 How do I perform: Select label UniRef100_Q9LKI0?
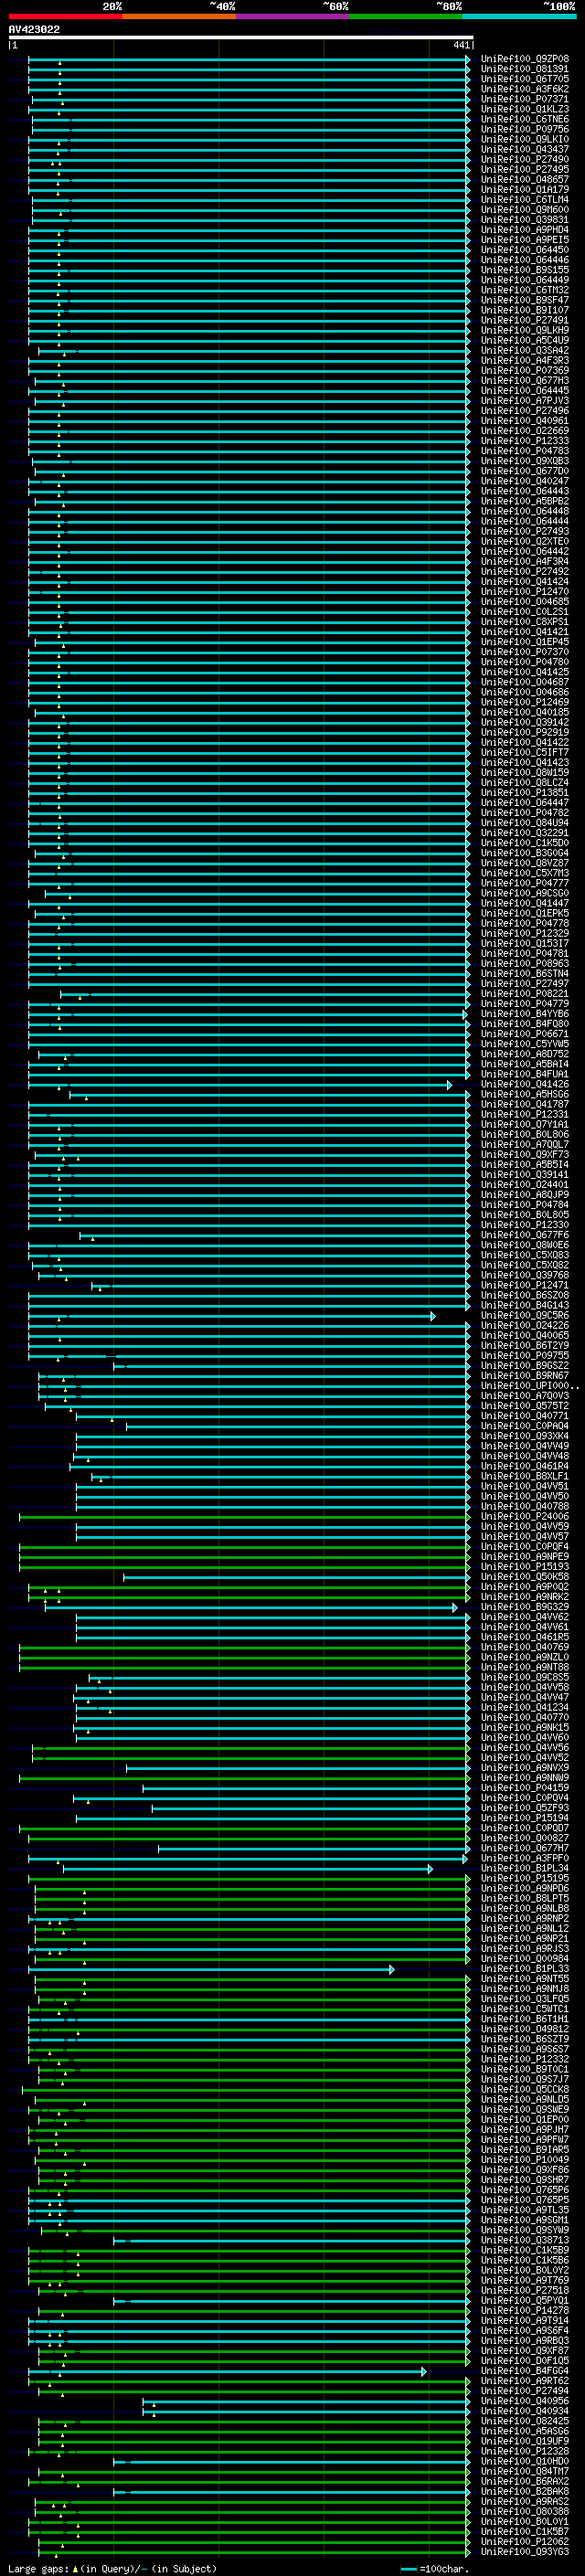click(x=525, y=139)
